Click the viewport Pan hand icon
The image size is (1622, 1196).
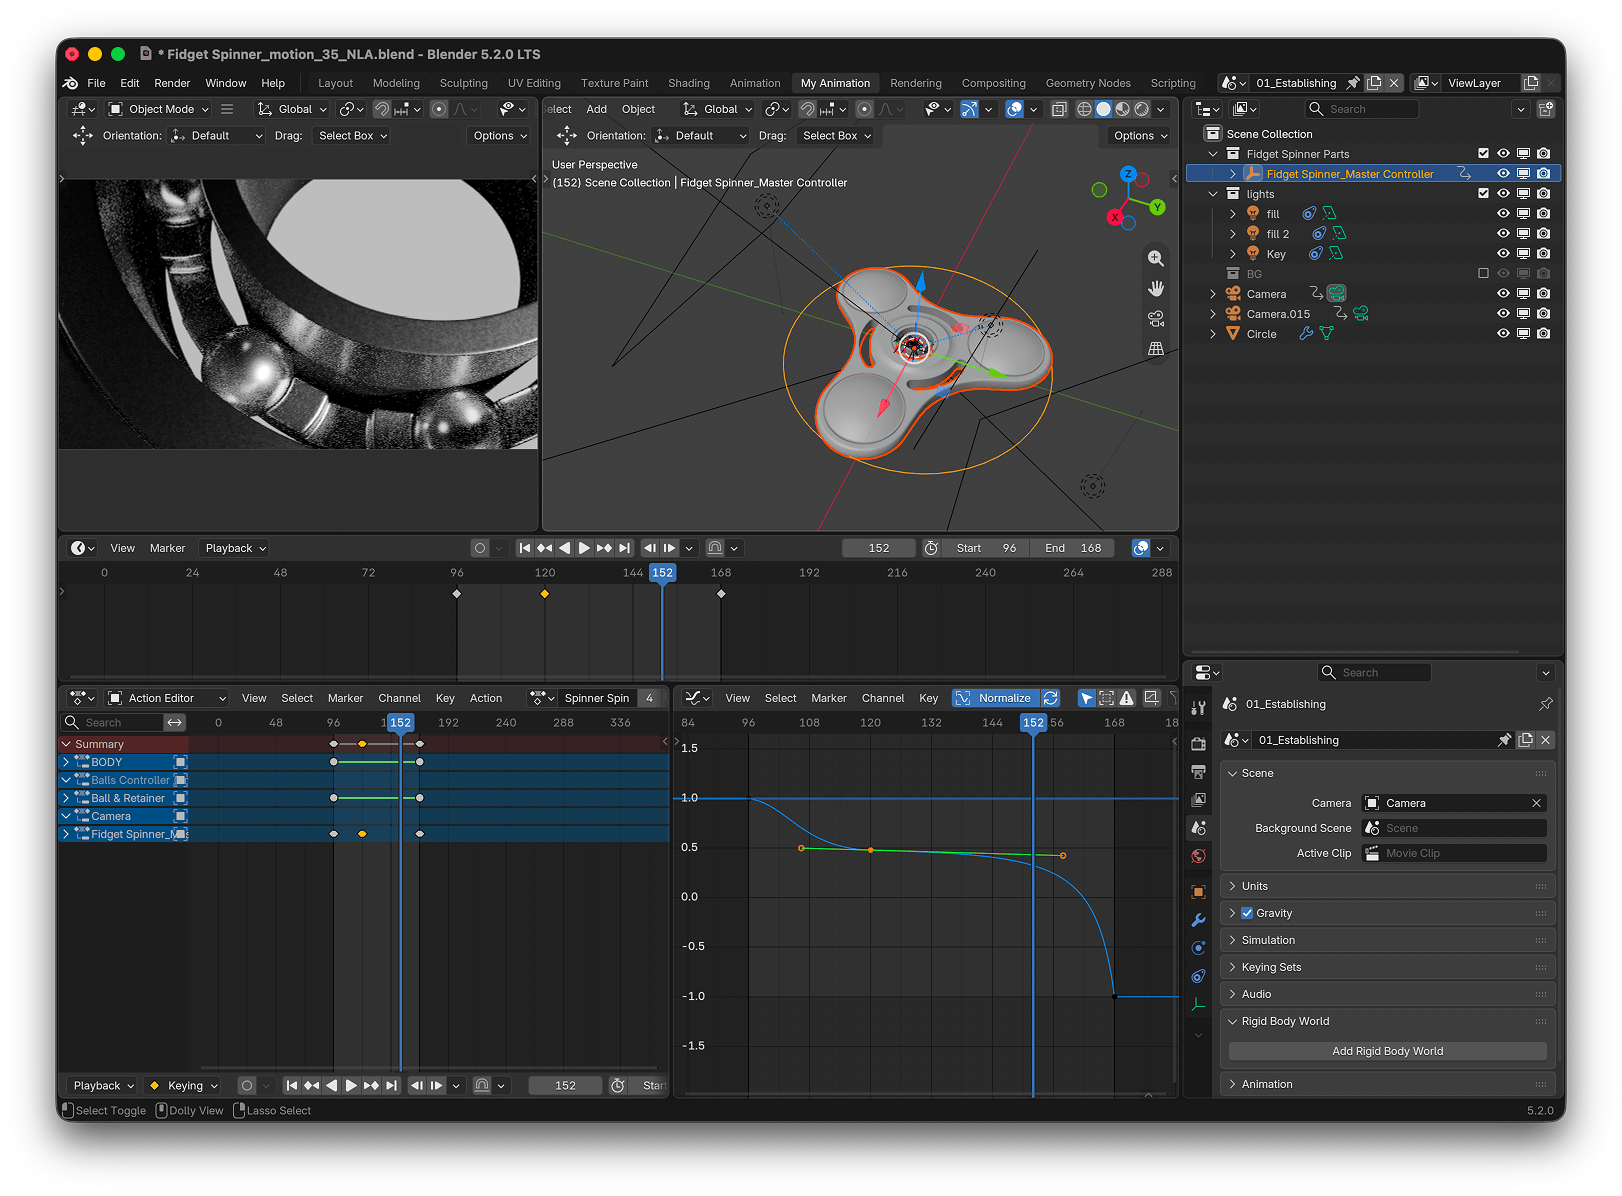click(x=1155, y=288)
